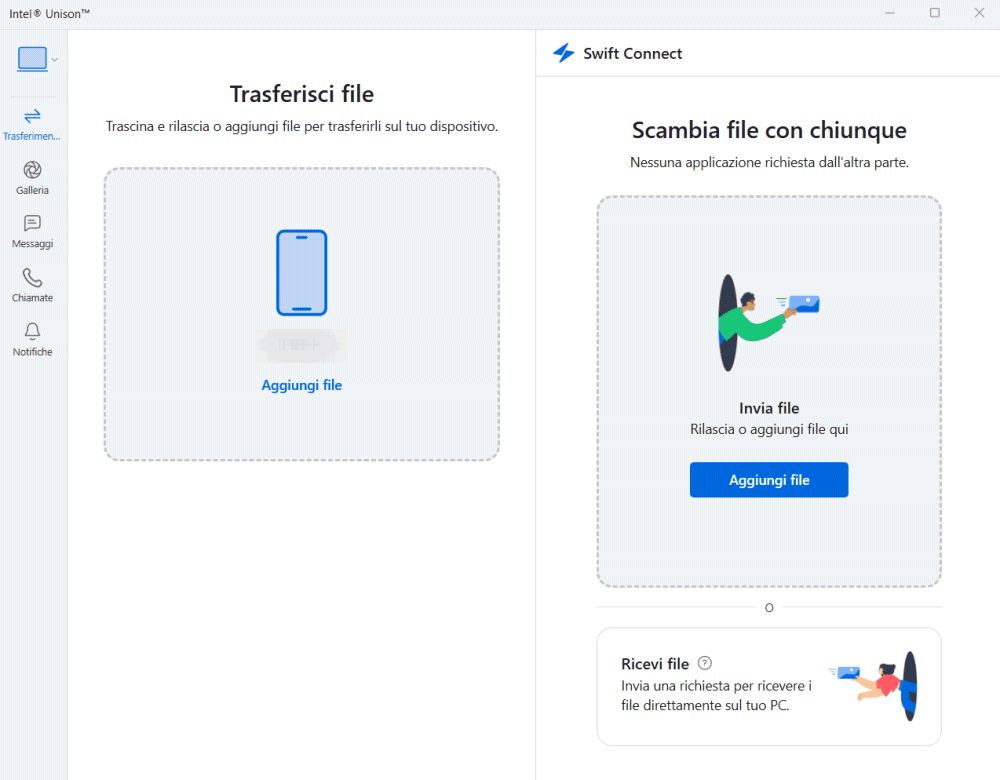
Task: Click the laptop device icon in sidebar
Action: tap(32, 59)
